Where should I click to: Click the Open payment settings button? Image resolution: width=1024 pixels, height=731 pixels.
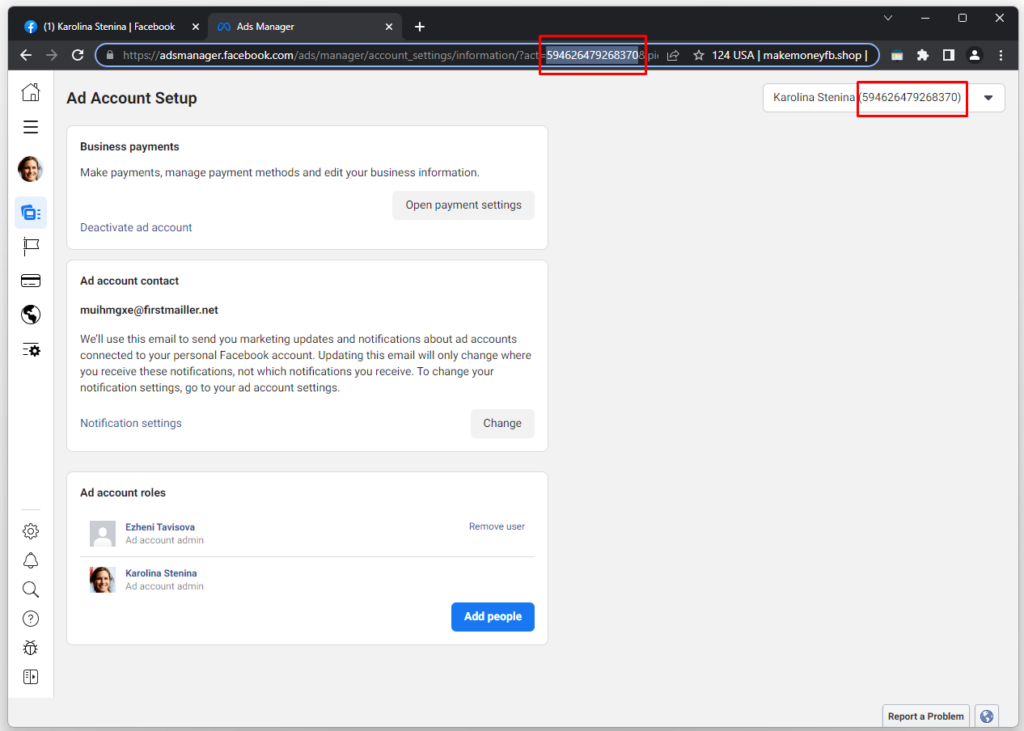point(463,204)
